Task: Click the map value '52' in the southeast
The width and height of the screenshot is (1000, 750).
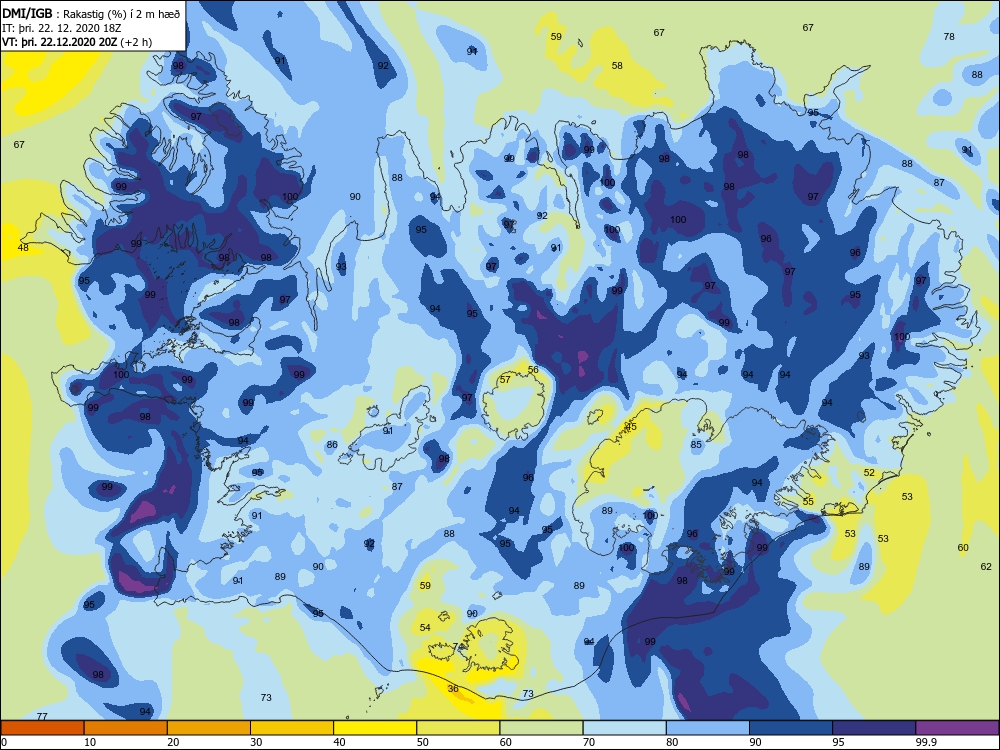Action: (x=869, y=473)
